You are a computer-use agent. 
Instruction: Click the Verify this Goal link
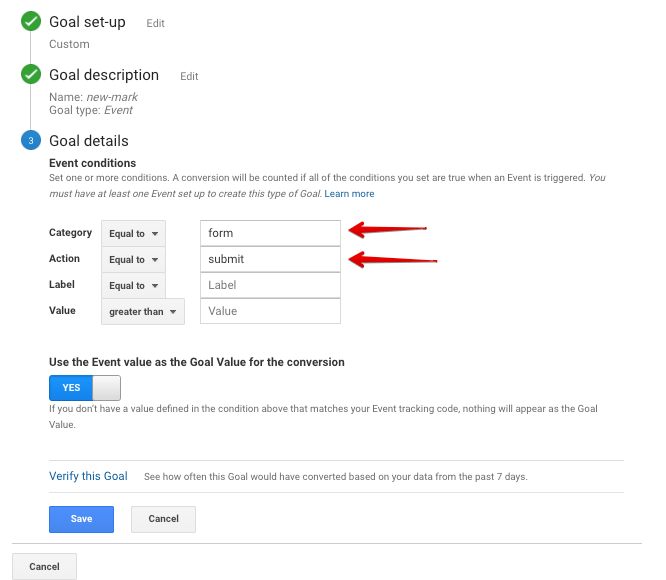click(88, 476)
